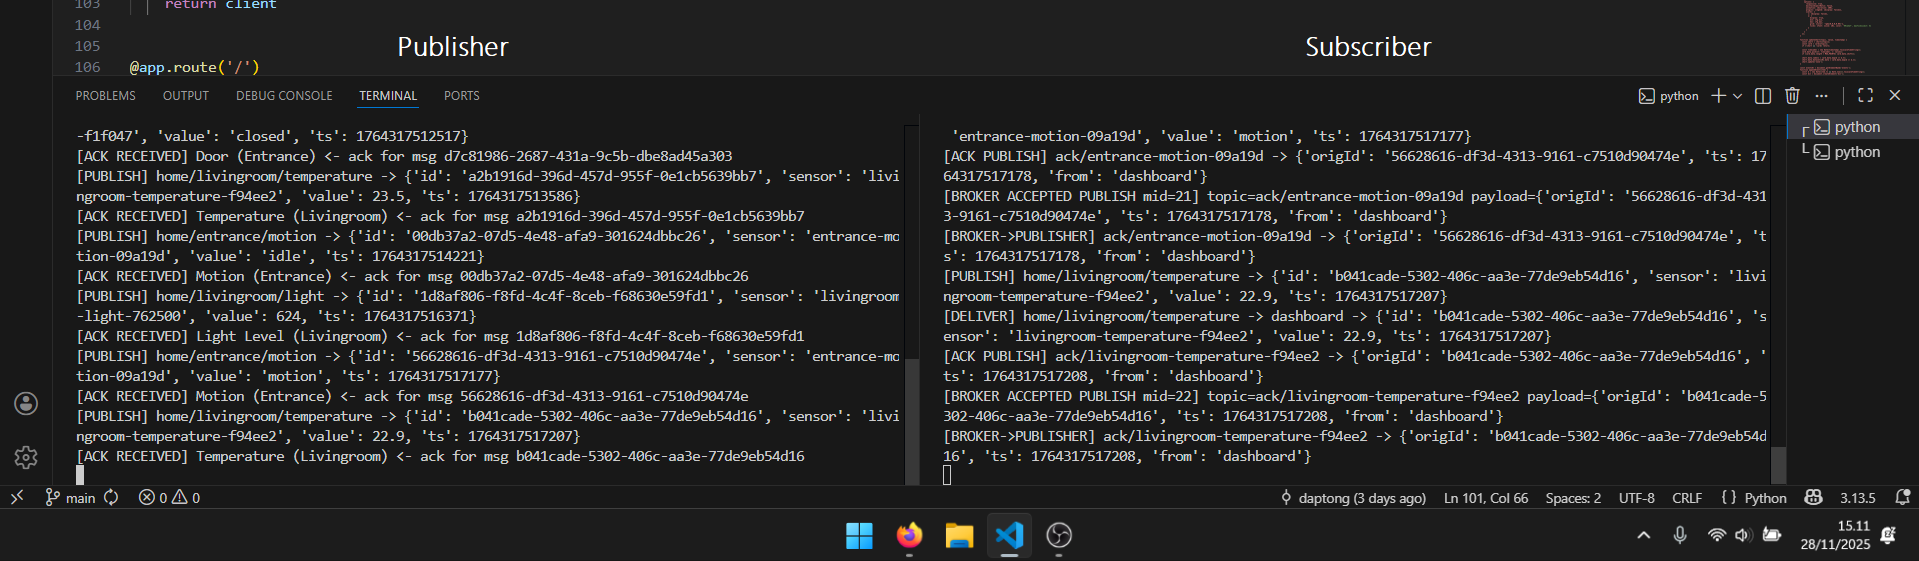This screenshot has height=561, width=1919.
Task: Open the terminal panel more actions ellipsis
Action: pyautogui.click(x=1822, y=95)
